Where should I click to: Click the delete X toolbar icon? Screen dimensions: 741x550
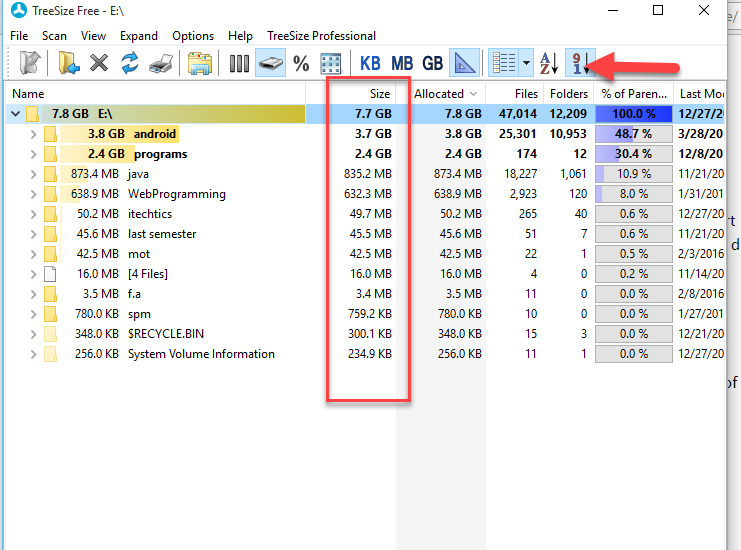(99, 64)
